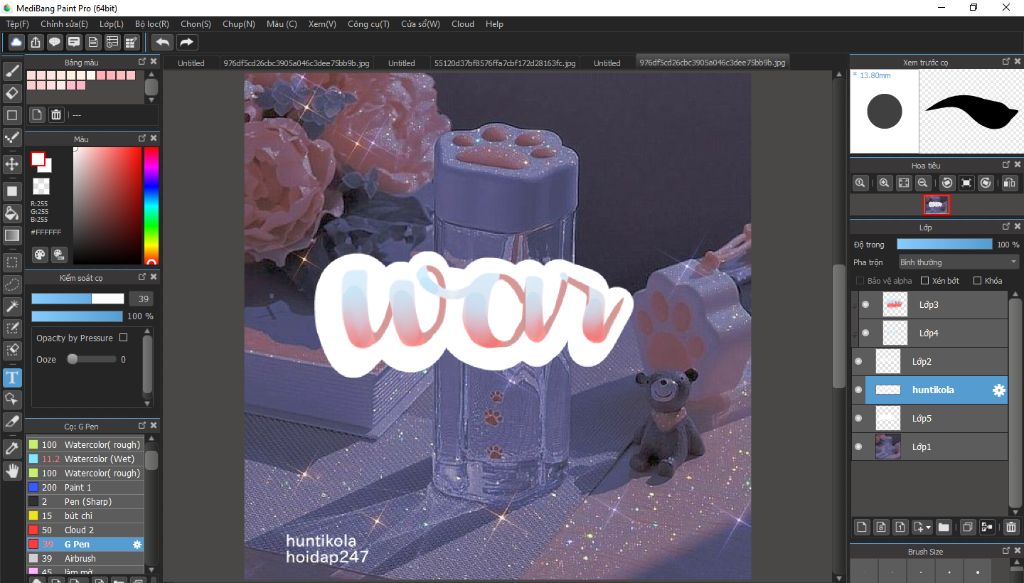Toggle Opacity by Pressure checkbox
Viewport: 1024px width, 583px height.
(123, 338)
